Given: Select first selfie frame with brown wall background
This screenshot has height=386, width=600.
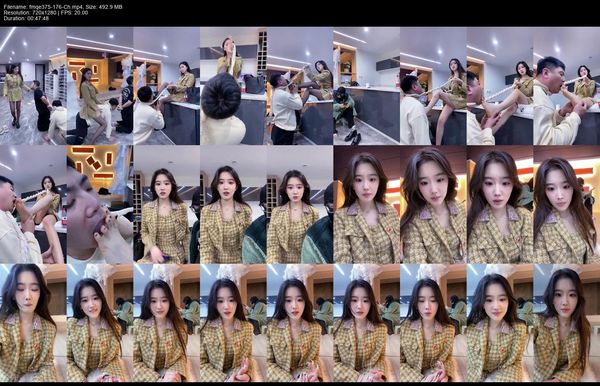Looking at the screenshot, I should pyautogui.click(x=367, y=204).
